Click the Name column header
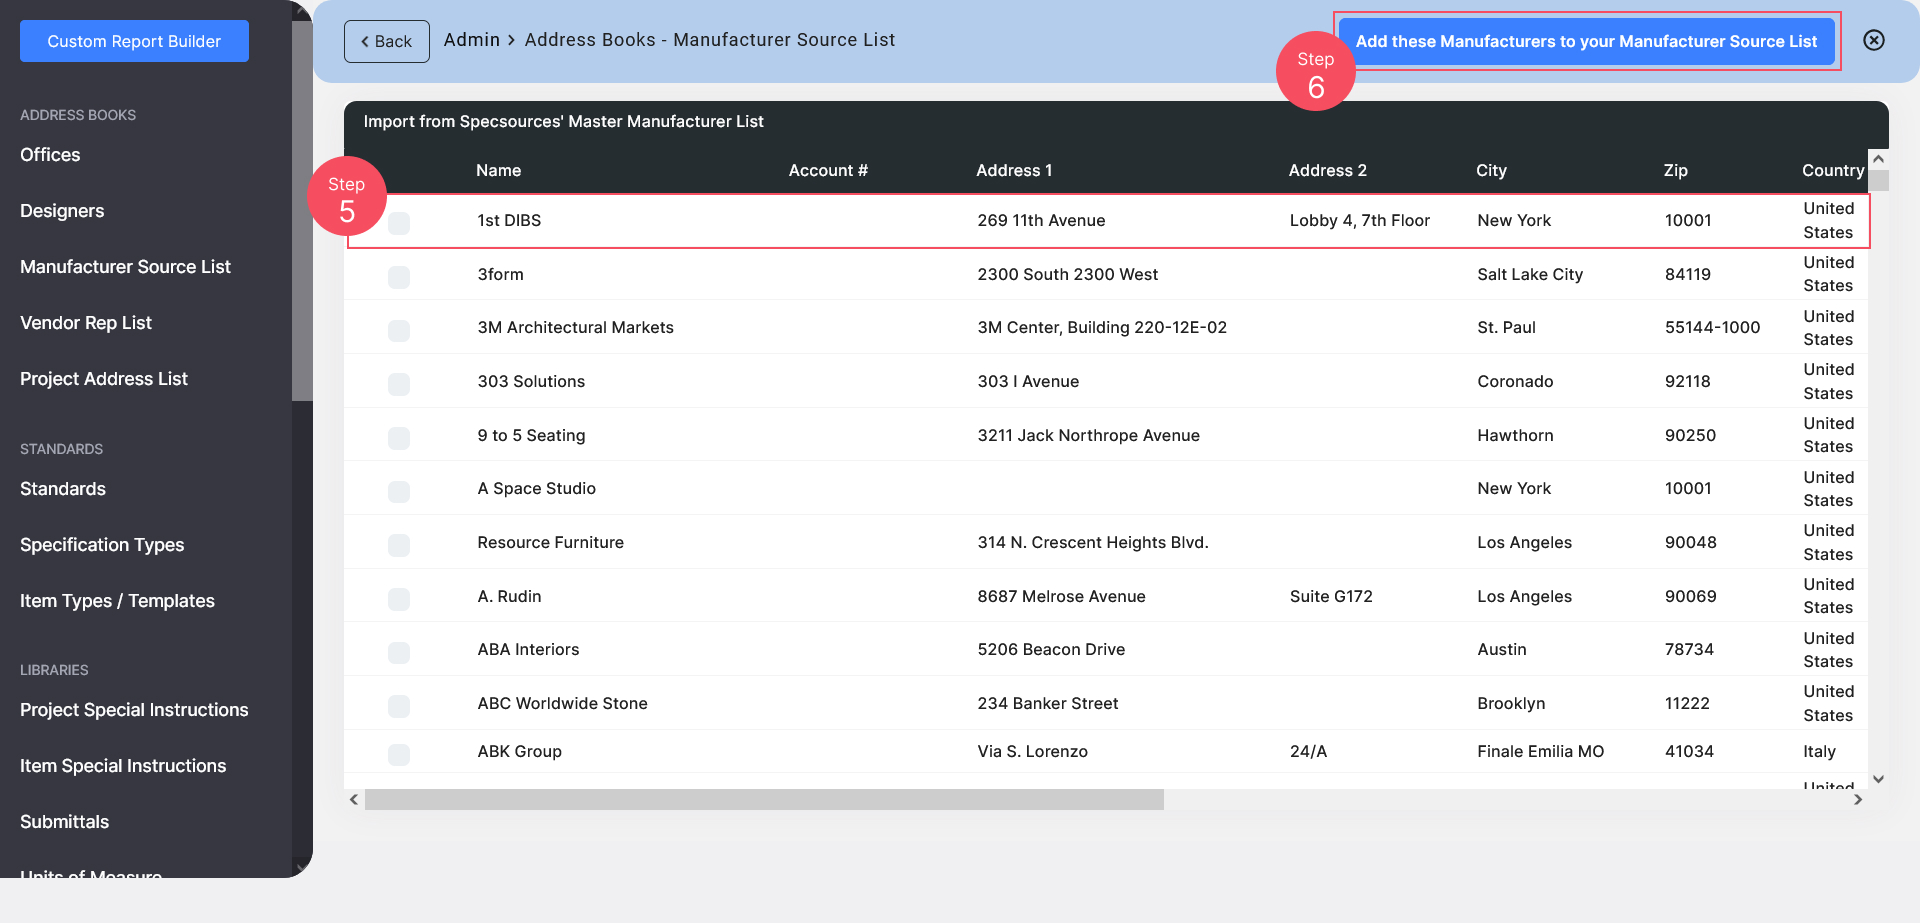Image resolution: width=1920 pixels, height=923 pixels. [x=498, y=170]
